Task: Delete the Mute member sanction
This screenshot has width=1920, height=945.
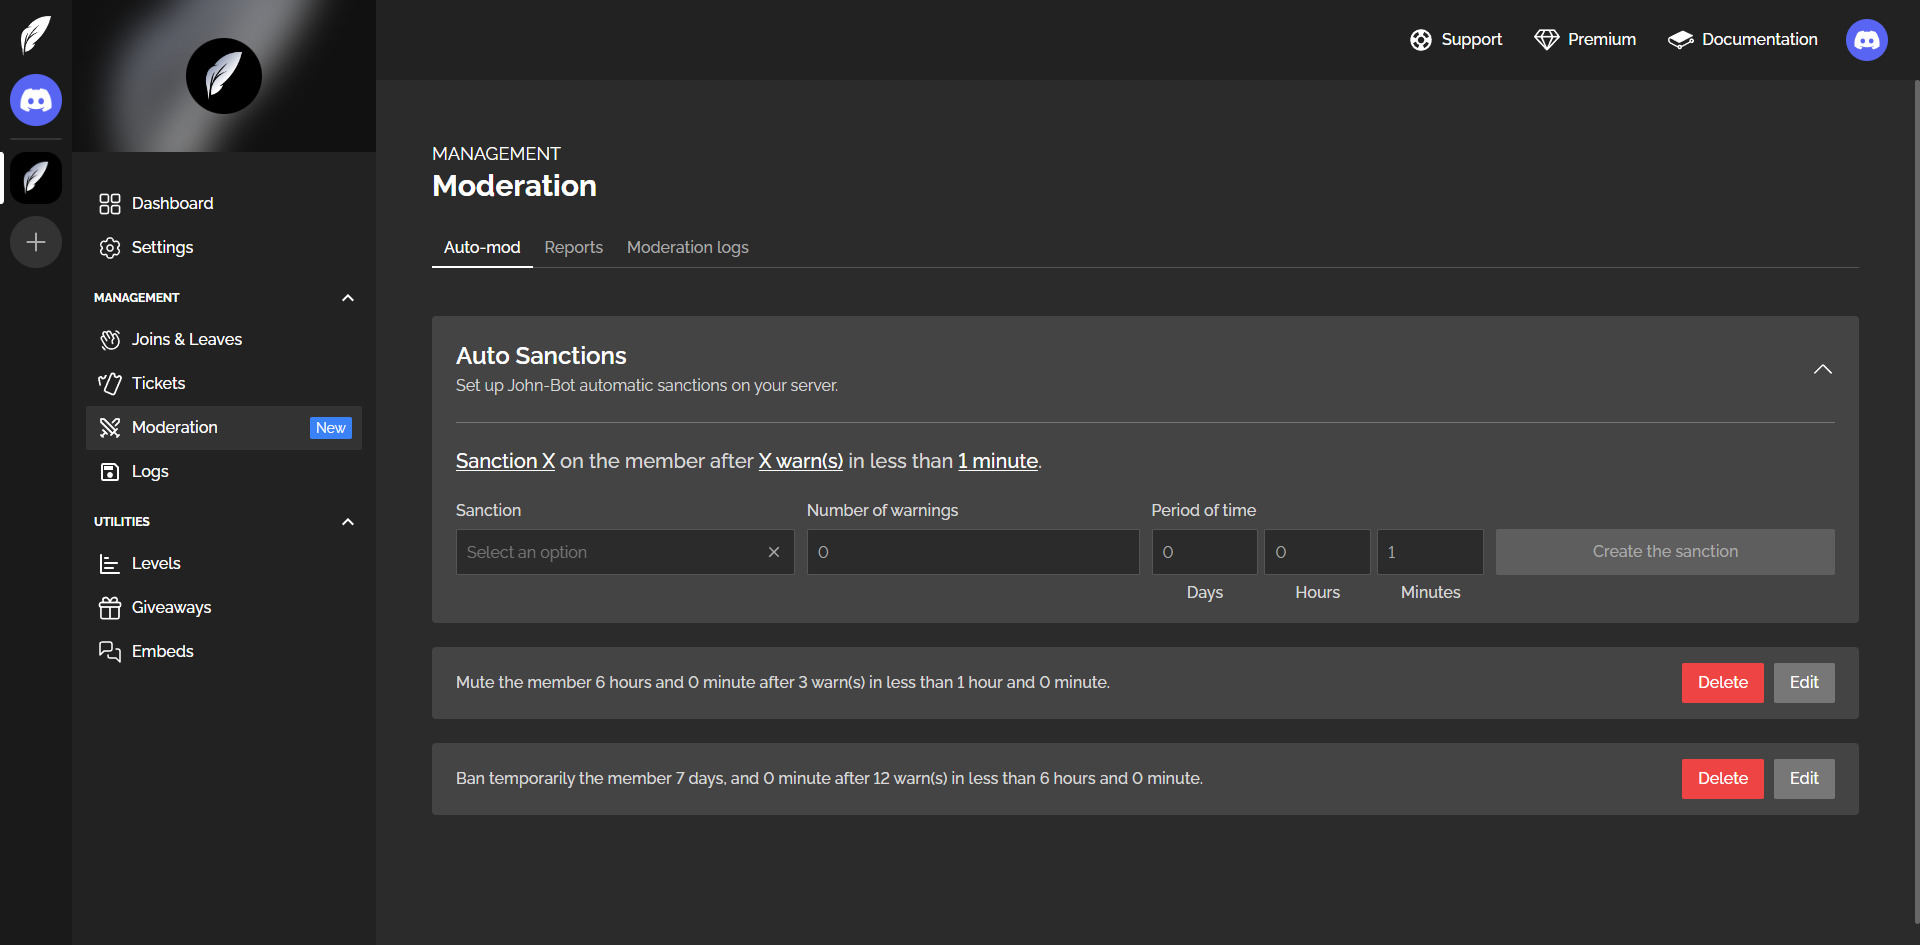Action: (1722, 683)
